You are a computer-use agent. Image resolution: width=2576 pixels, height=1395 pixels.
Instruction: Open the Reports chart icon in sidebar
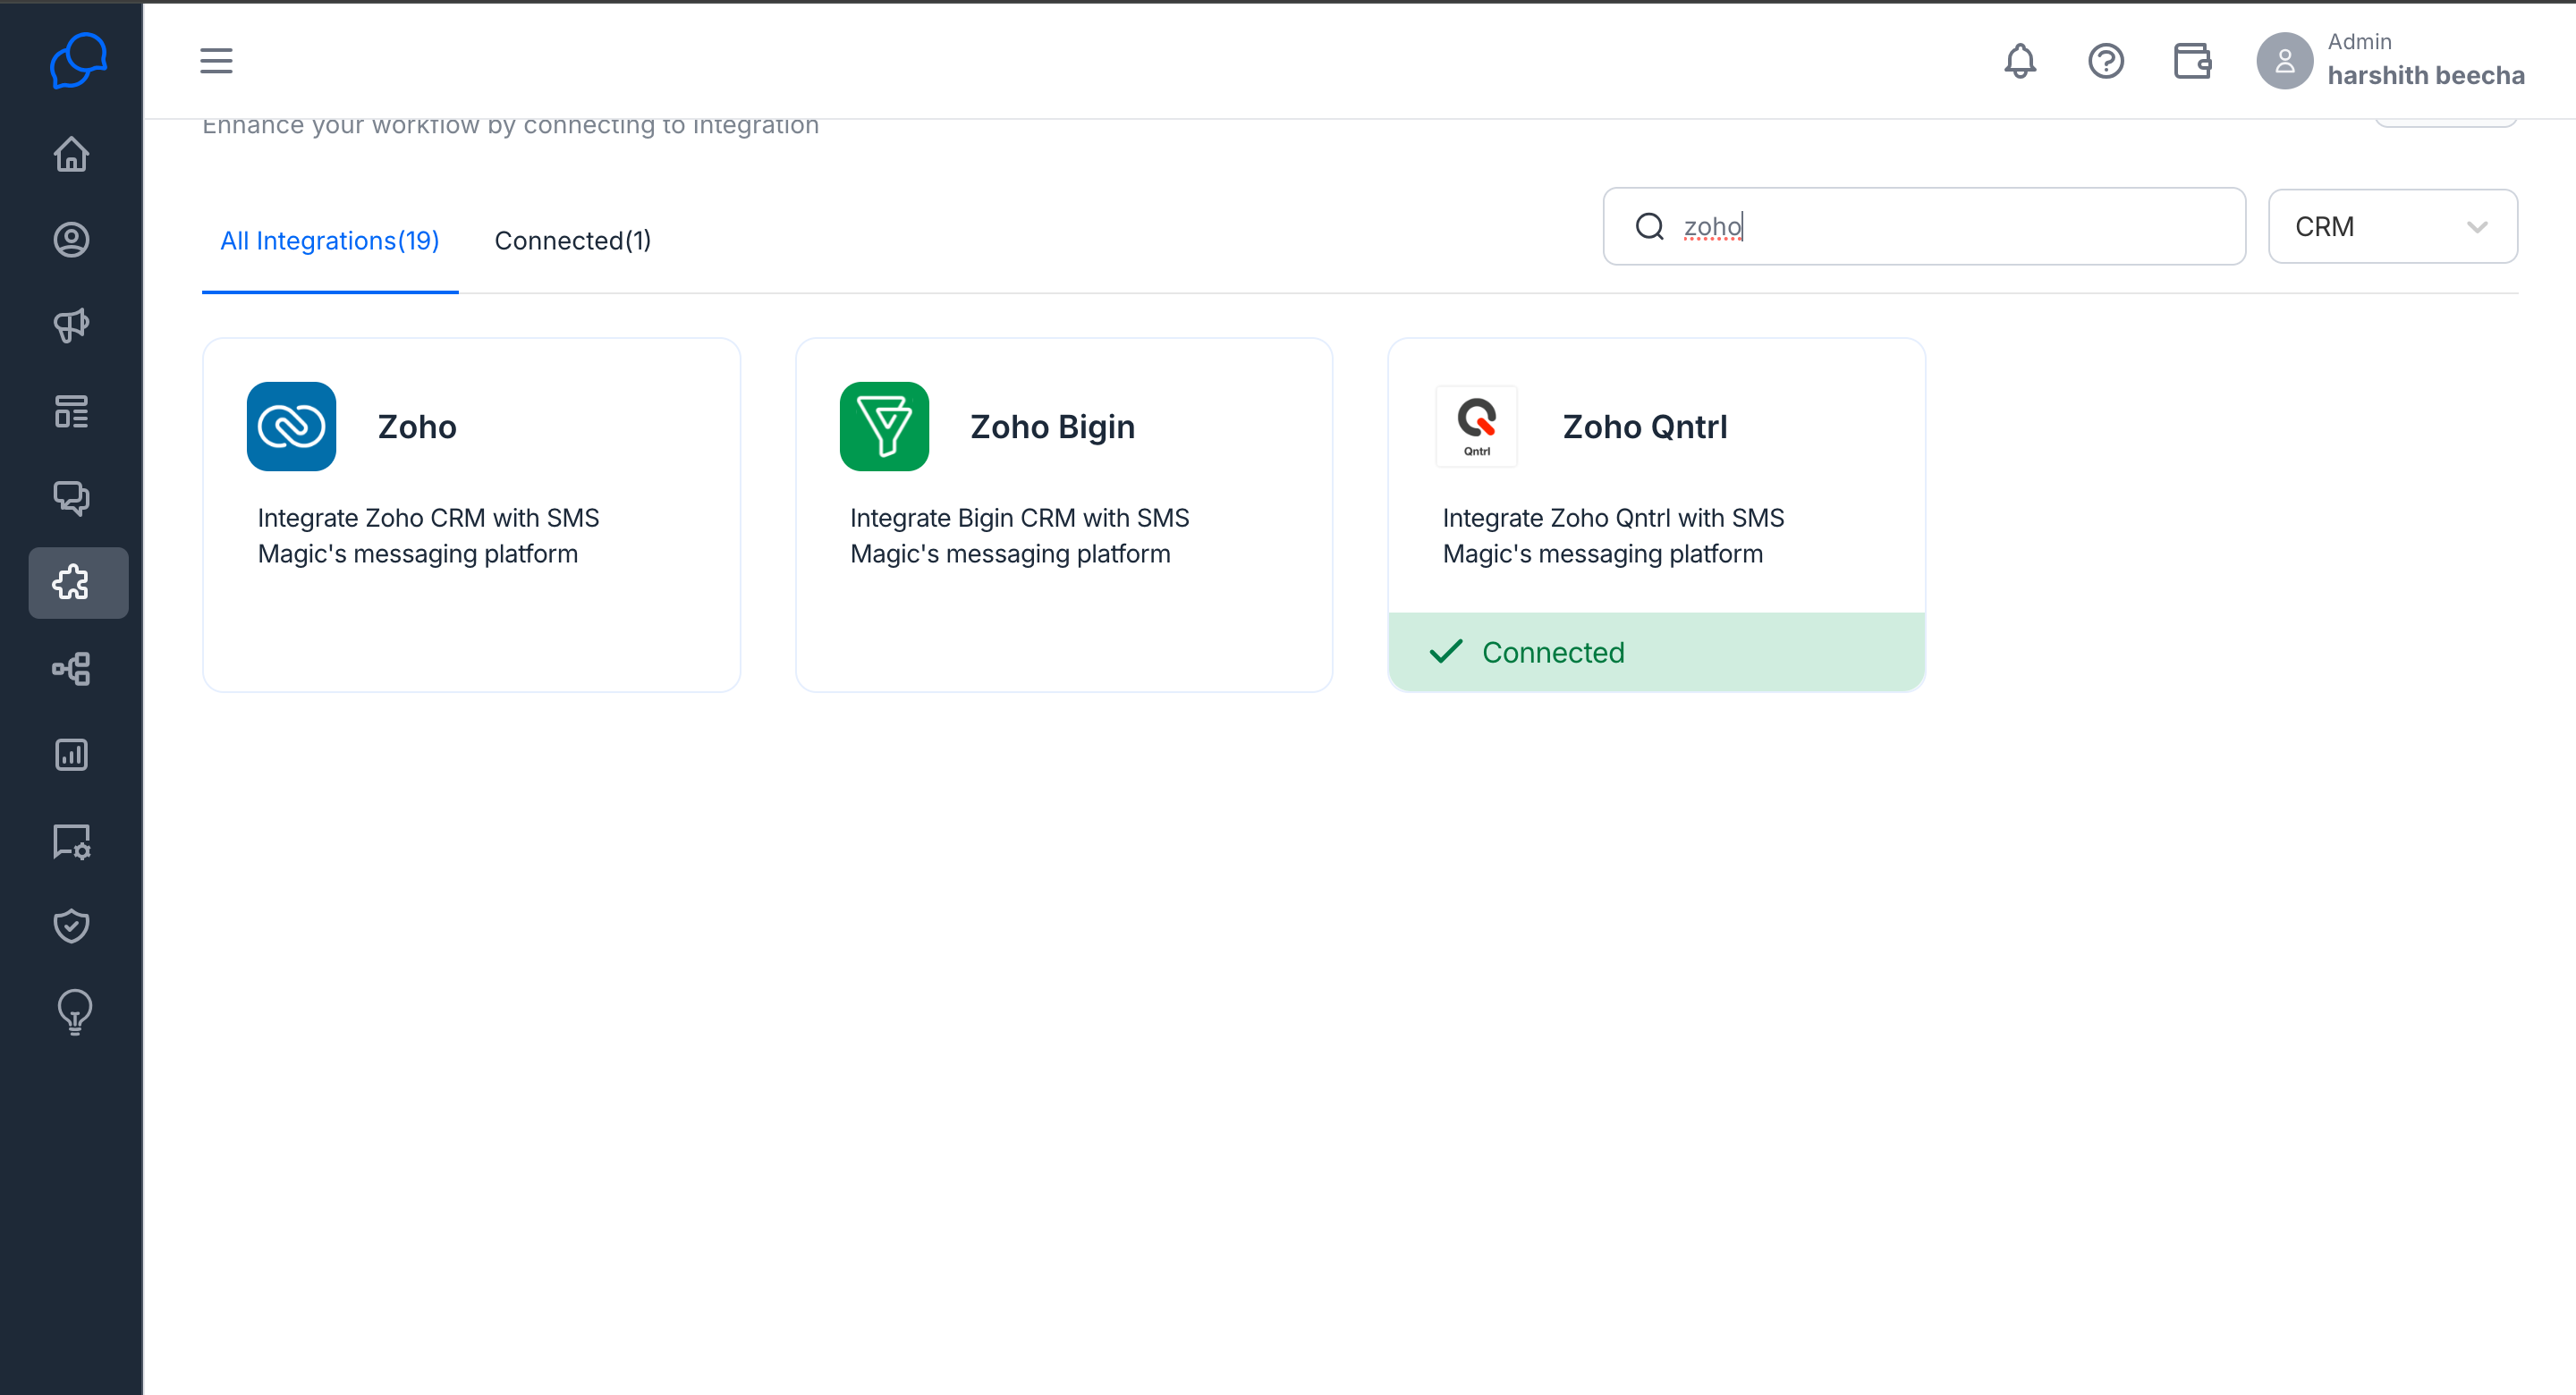[x=71, y=755]
